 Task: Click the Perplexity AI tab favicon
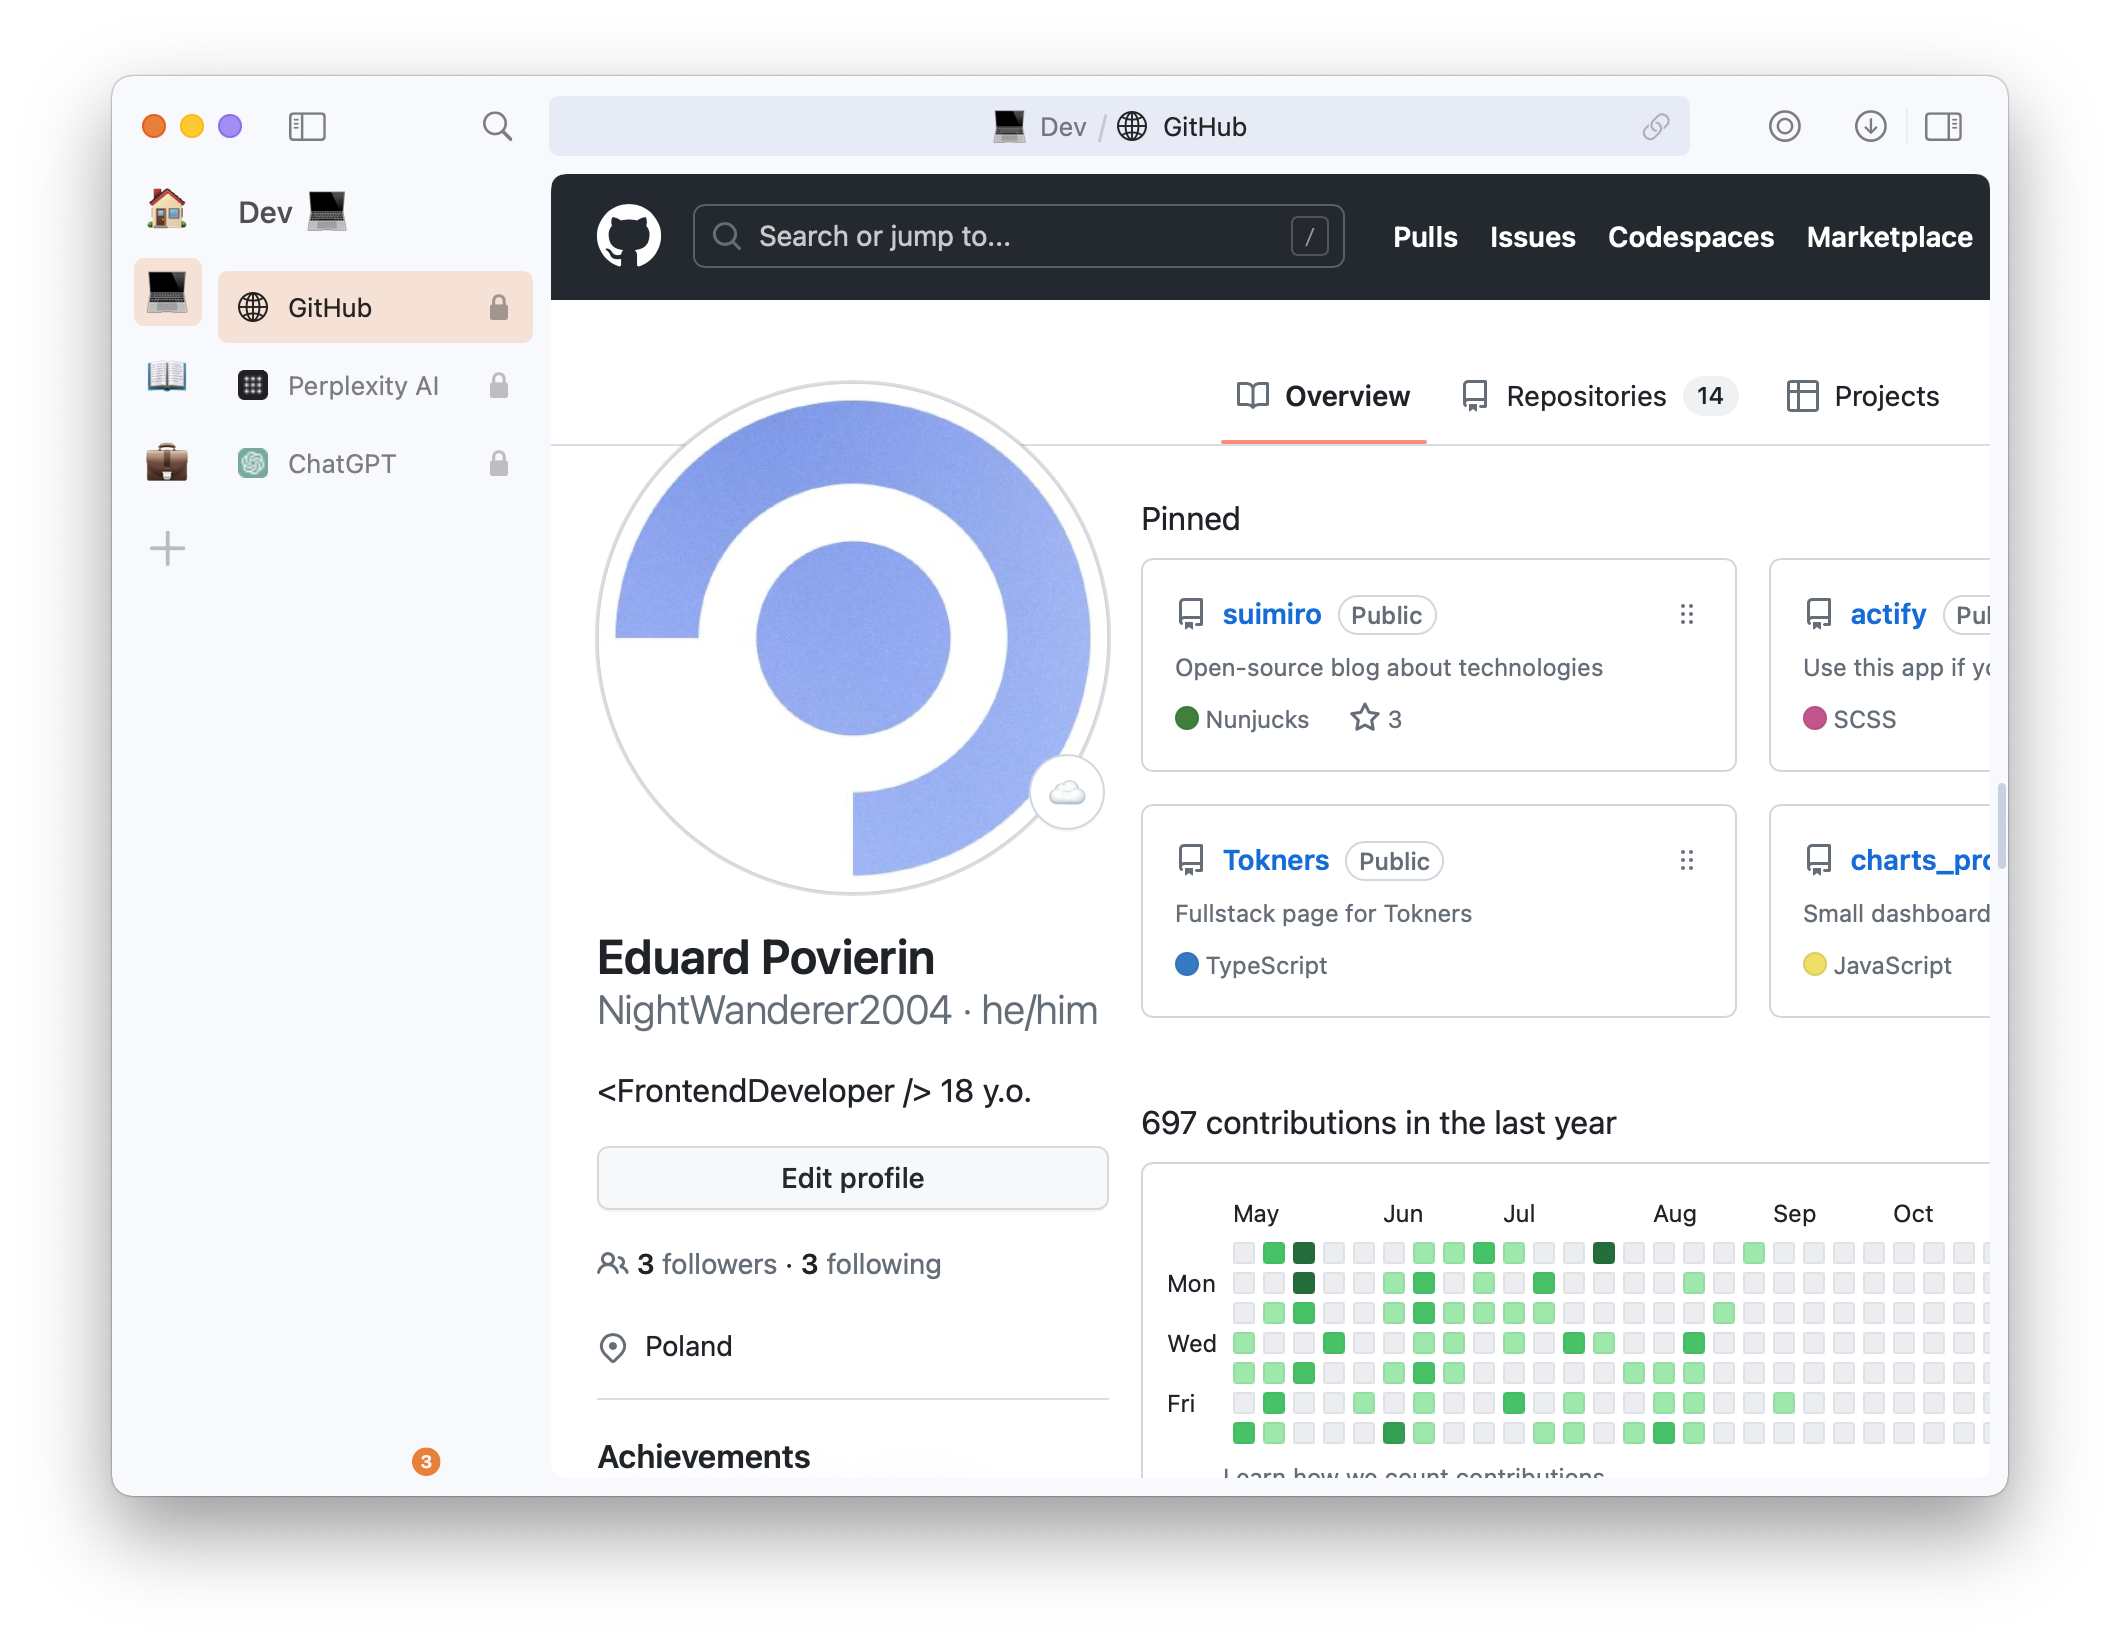click(253, 385)
